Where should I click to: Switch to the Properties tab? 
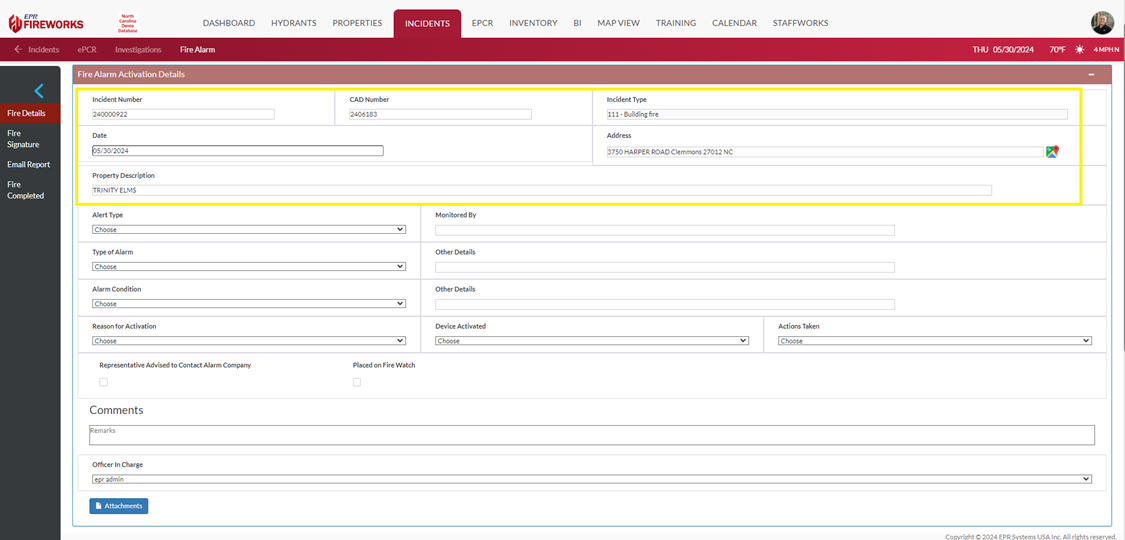357,23
